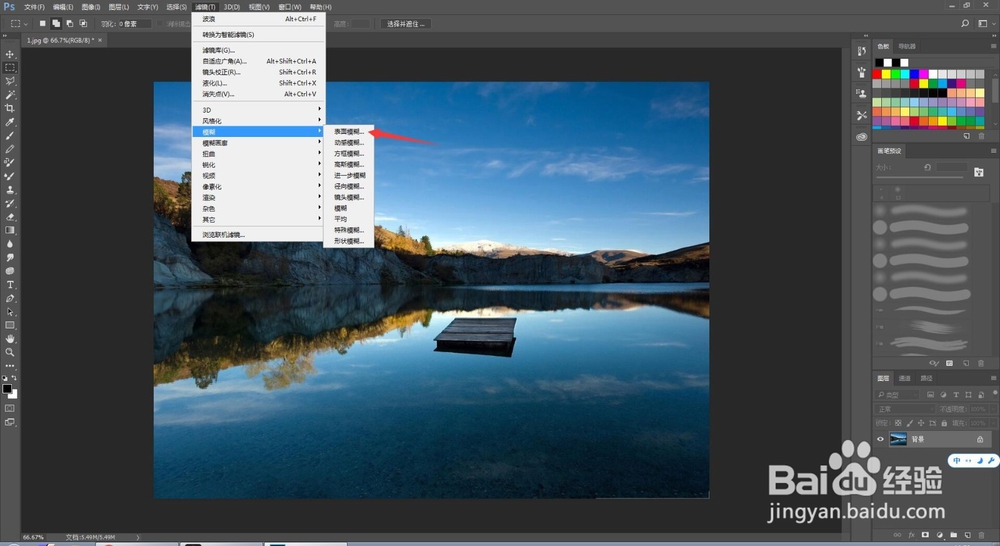
Task: Select the Blur drop tool
Action: coord(10,244)
